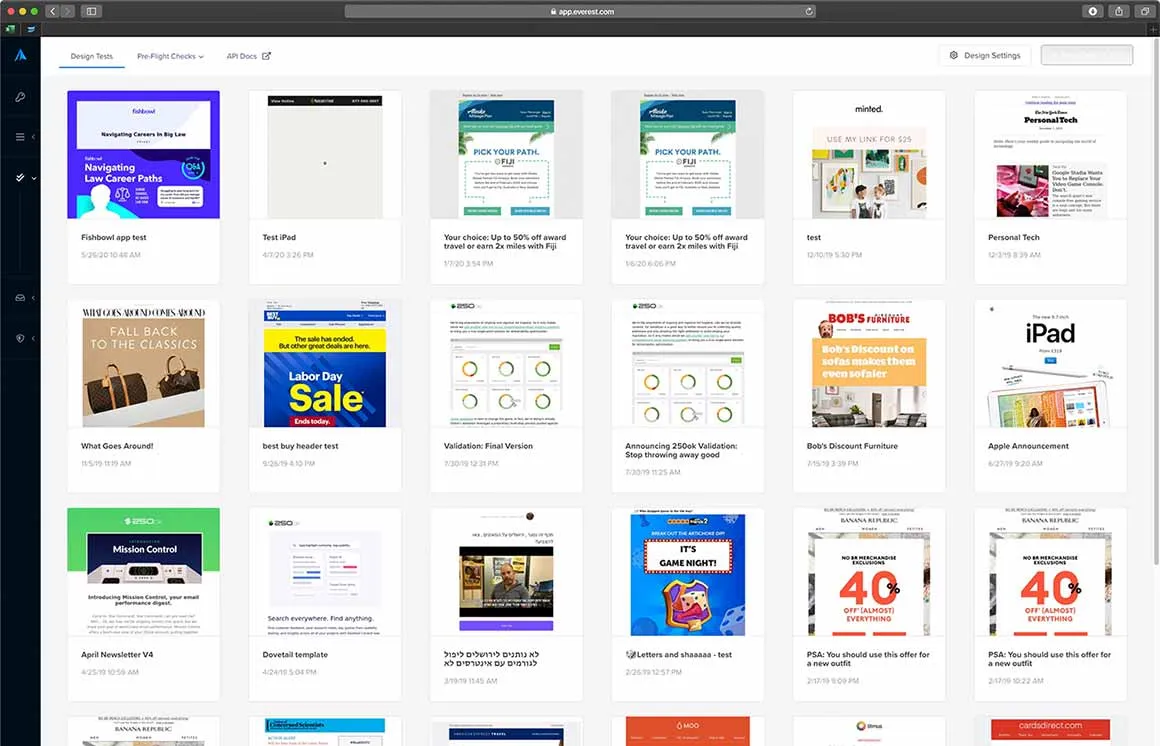Open the What Goes Around thumbnail
The width and height of the screenshot is (1160, 746).
pos(144,363)
